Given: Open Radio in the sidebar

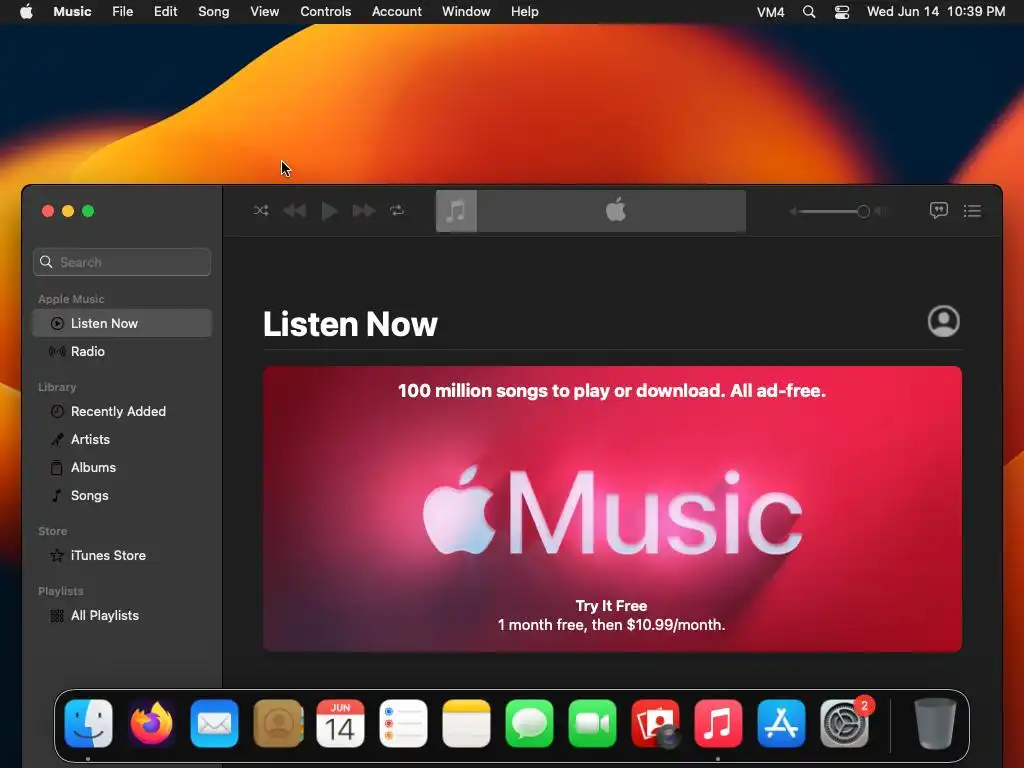Looking at the screenshot, I should [x=122, y=351].
